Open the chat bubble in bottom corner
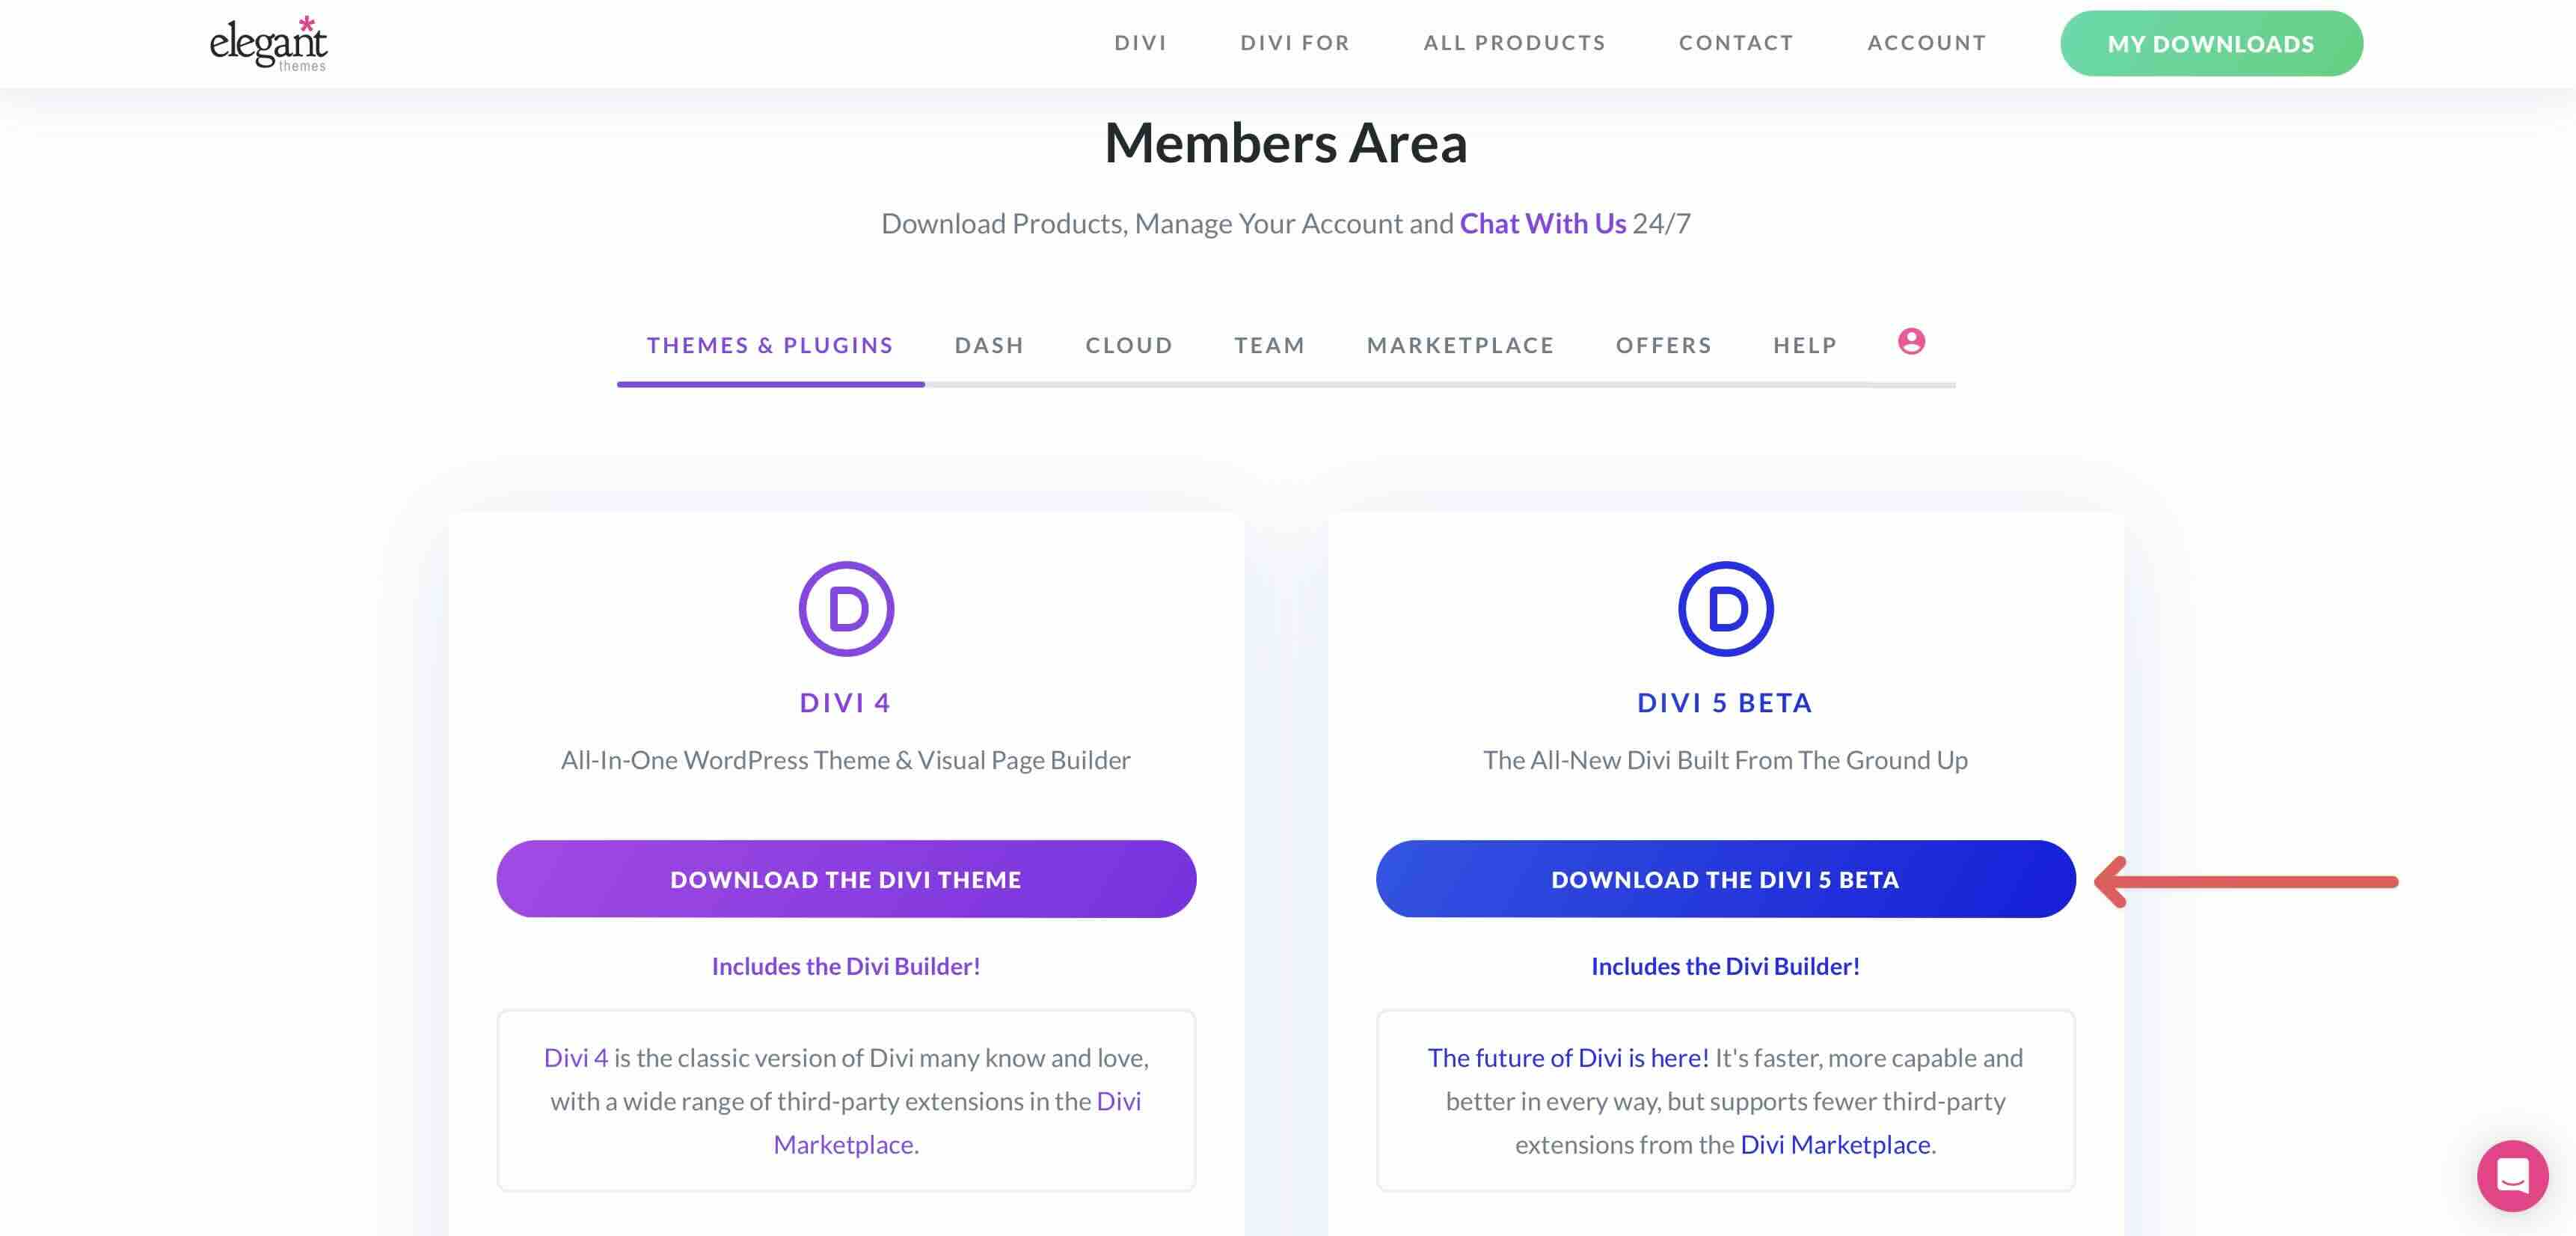Viewport: 2576px width, 1236px height. point(2513,1176)
